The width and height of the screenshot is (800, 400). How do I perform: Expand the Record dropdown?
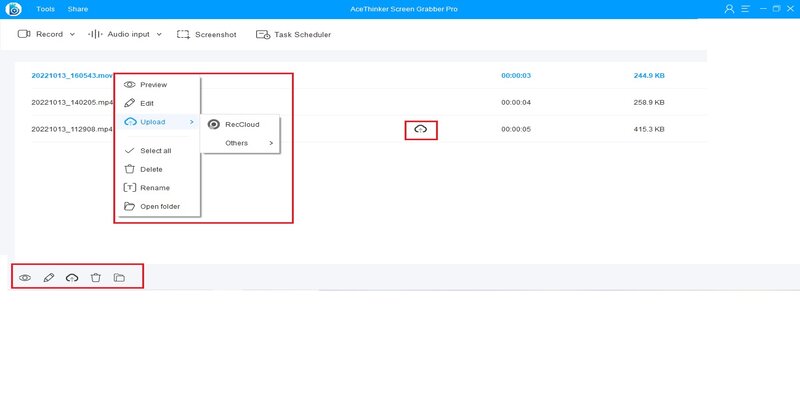(x=46, y=34)
